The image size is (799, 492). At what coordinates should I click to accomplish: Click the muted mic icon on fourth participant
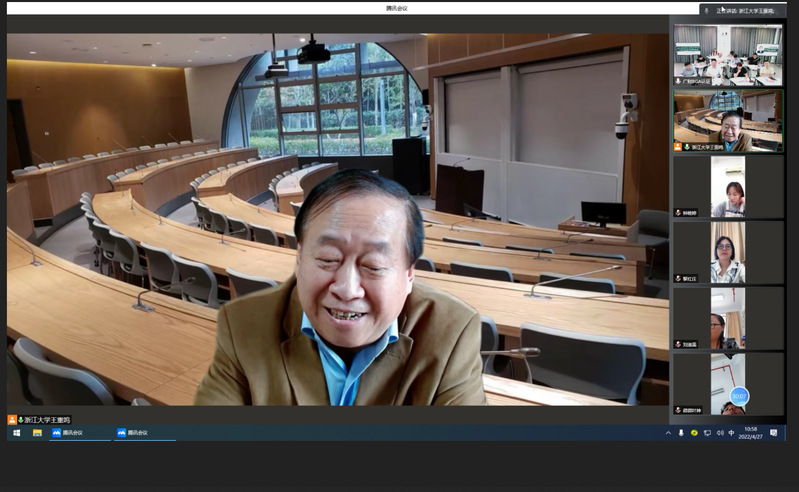(679, 279)
